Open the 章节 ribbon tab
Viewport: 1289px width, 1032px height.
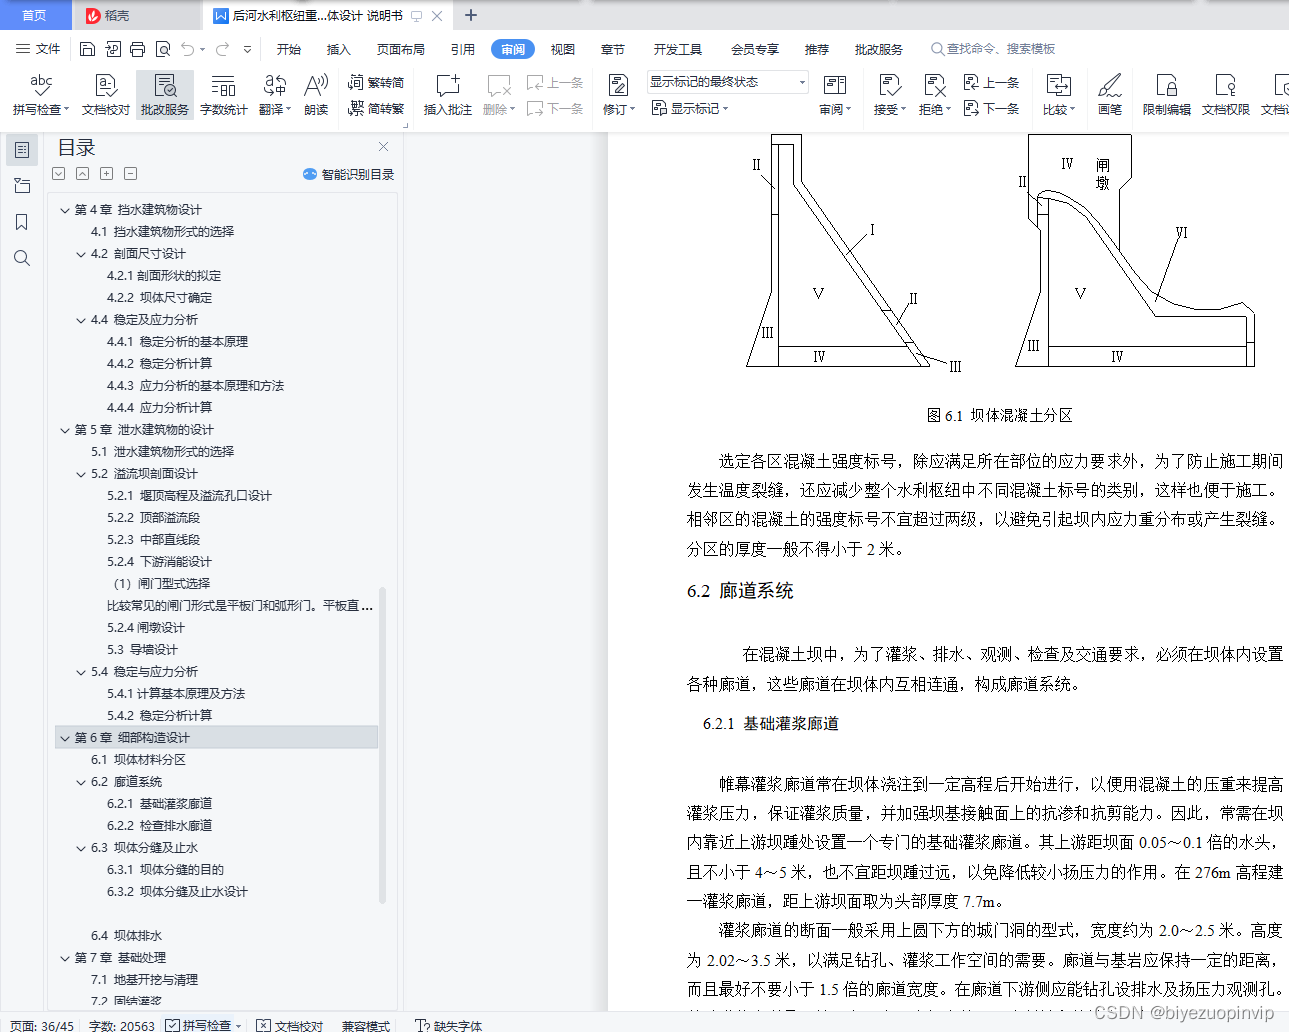pyautogui.click(x=612, y=48)
